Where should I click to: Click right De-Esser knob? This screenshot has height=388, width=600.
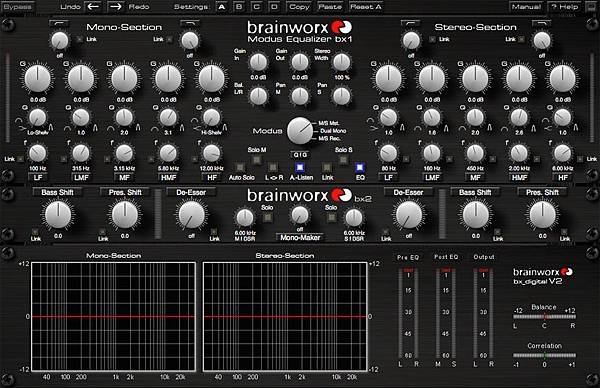pos(409,215)
